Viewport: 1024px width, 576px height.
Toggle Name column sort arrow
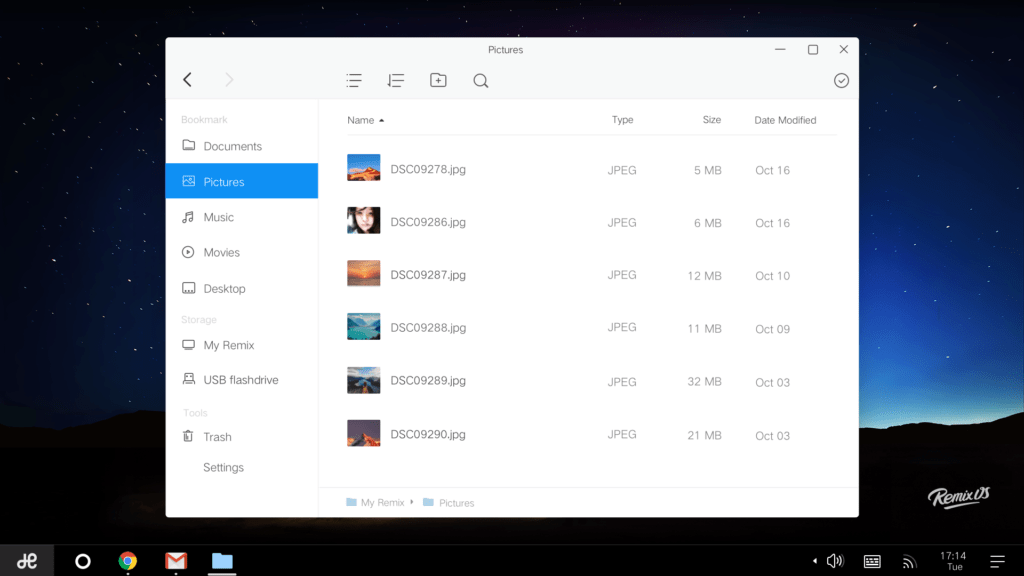pos(381,120)
